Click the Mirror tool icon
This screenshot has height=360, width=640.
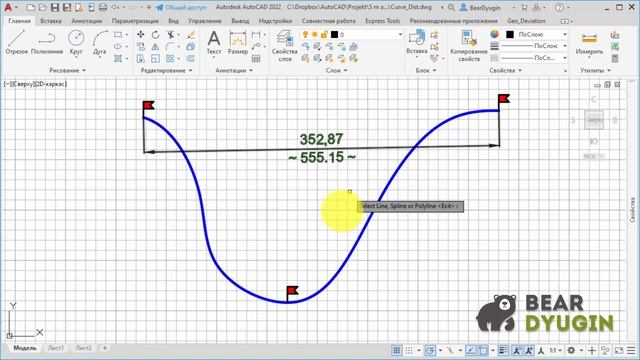156,47
